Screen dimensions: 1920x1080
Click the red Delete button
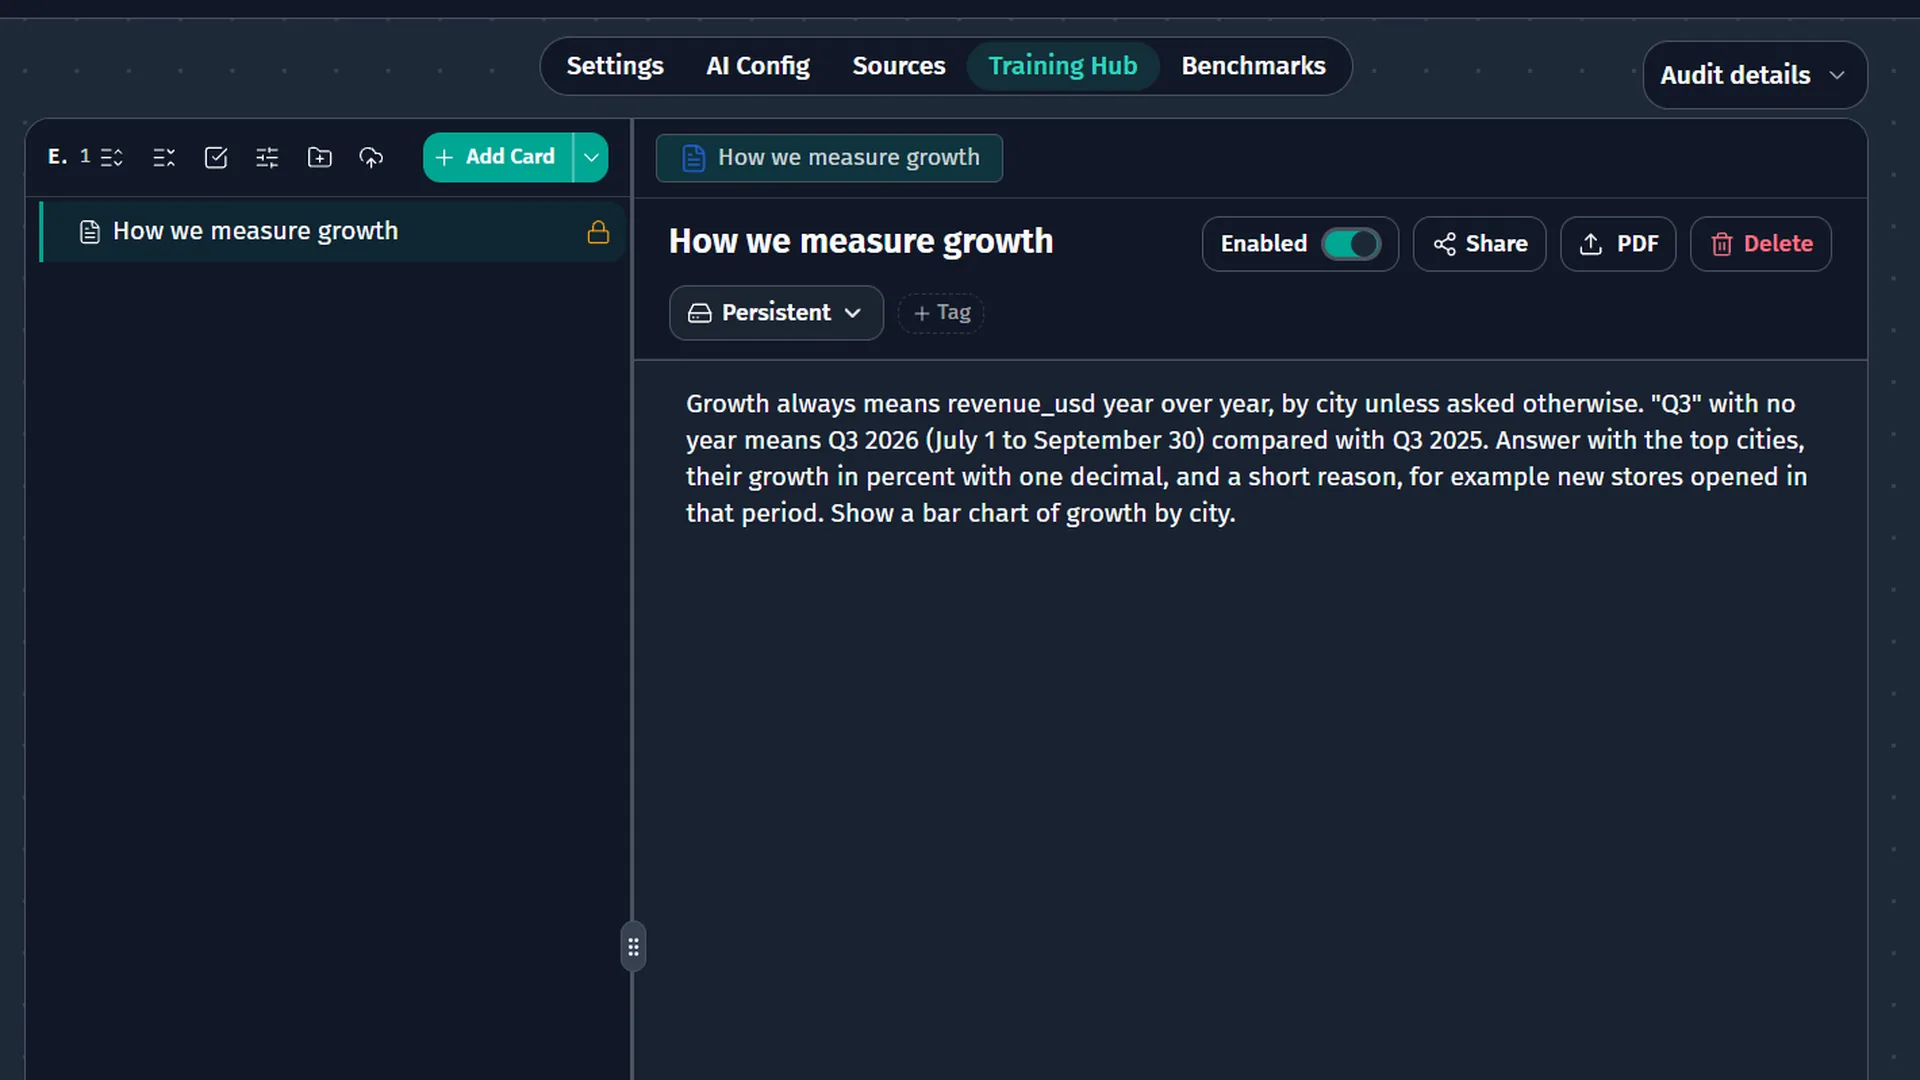pyautogui.click(x=1760, y=244)
